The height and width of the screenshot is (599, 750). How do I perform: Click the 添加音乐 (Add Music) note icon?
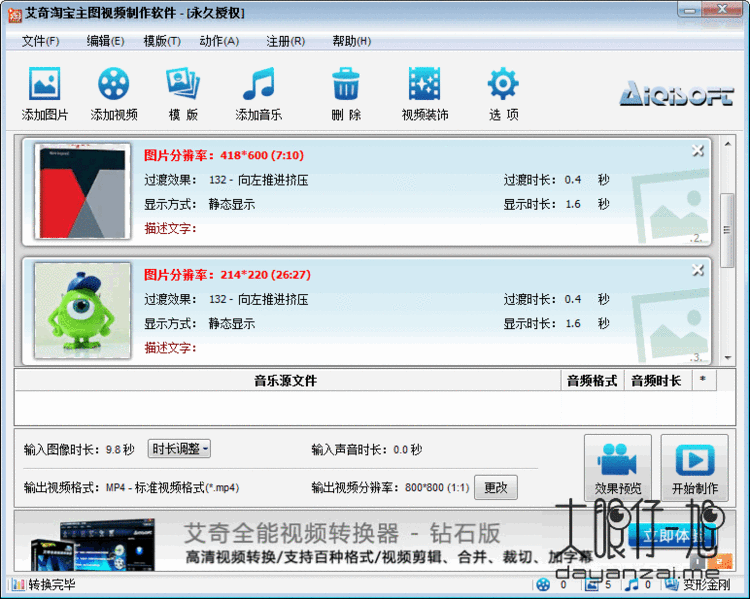(x=259, y=84)
